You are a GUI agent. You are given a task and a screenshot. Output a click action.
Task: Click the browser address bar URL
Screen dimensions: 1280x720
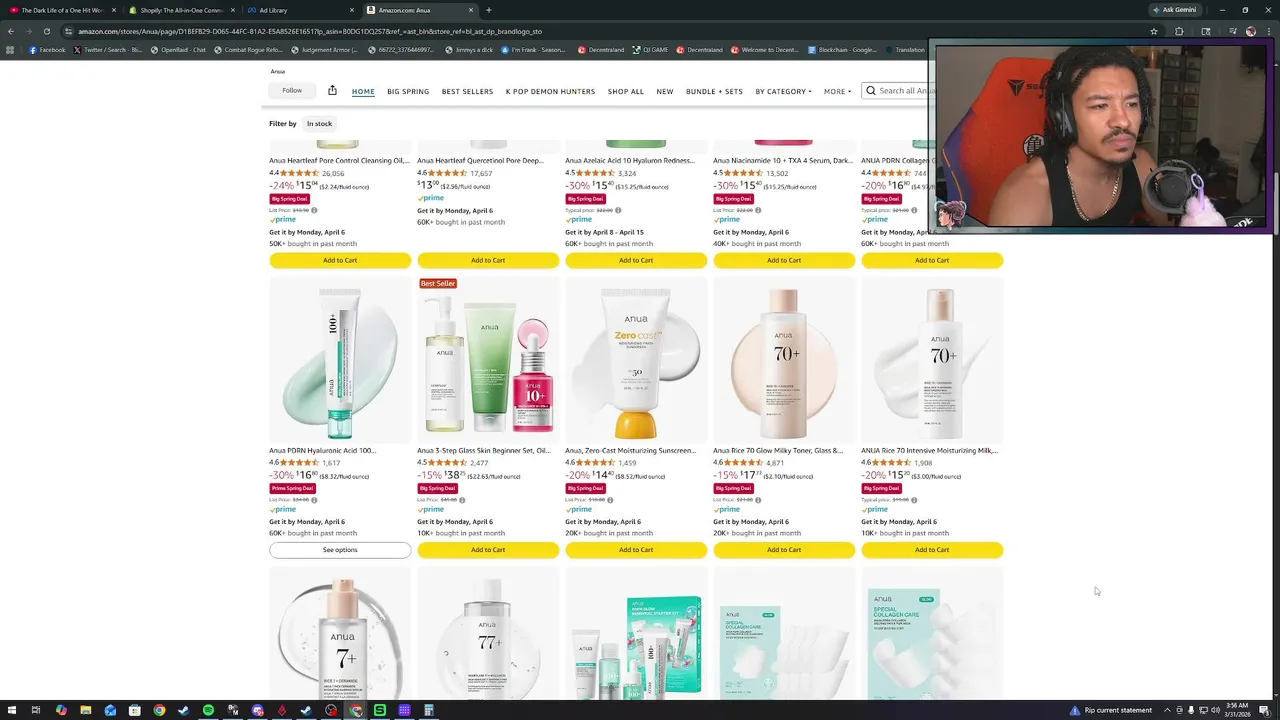(310, 31)
